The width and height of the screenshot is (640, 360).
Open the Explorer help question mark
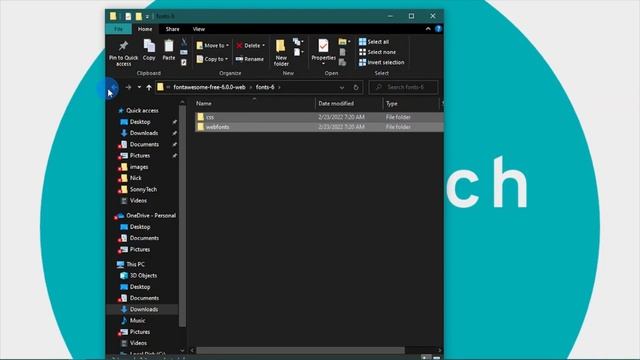(x=438, y=29)
